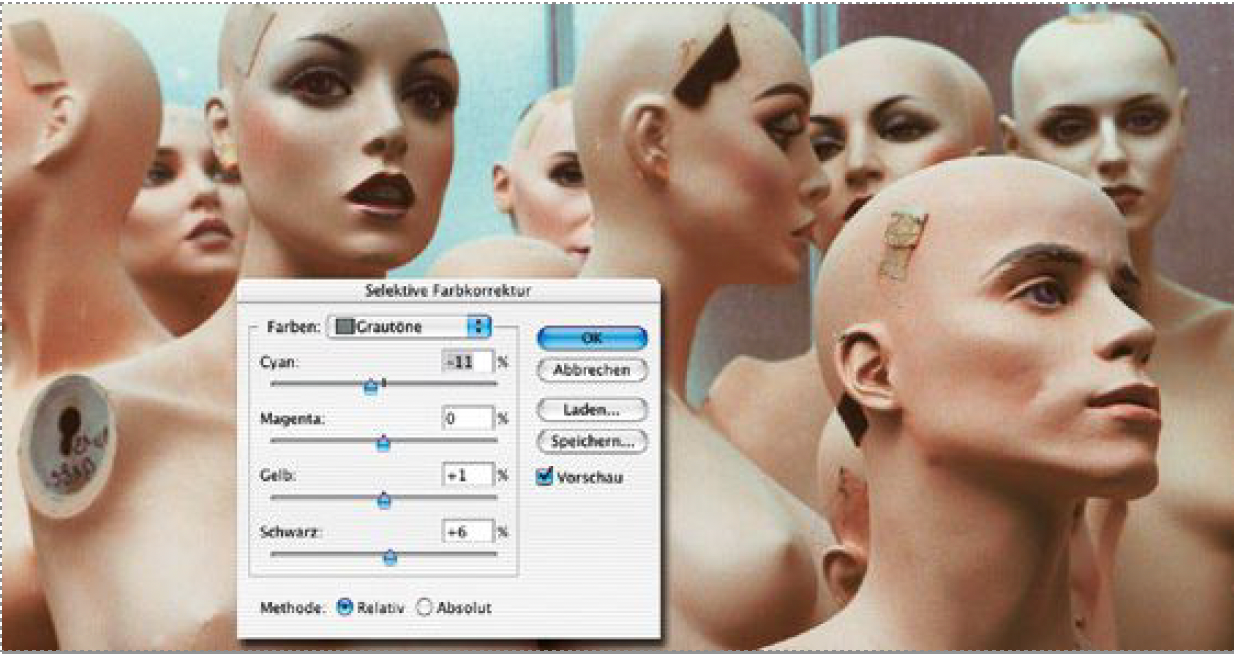Click the Magenta slider handle
This screenshot has width=1234, height=654.
[x=382, y=443]
